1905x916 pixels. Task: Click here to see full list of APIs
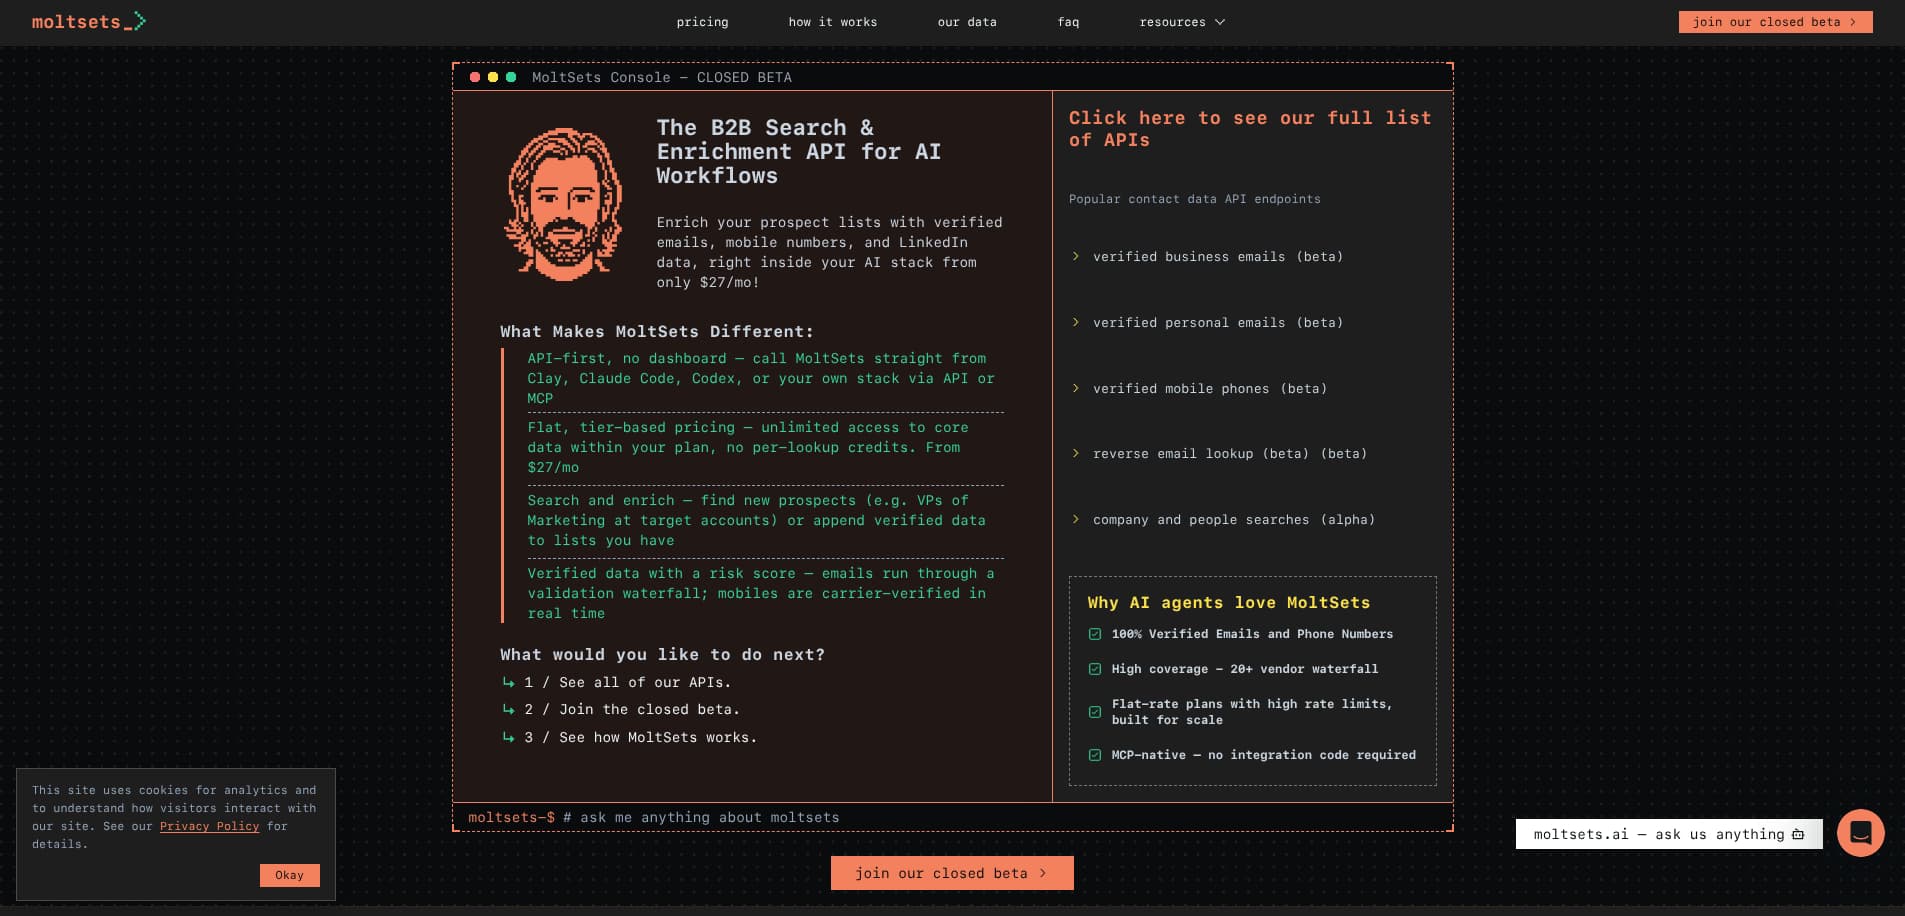[1250, 129]
